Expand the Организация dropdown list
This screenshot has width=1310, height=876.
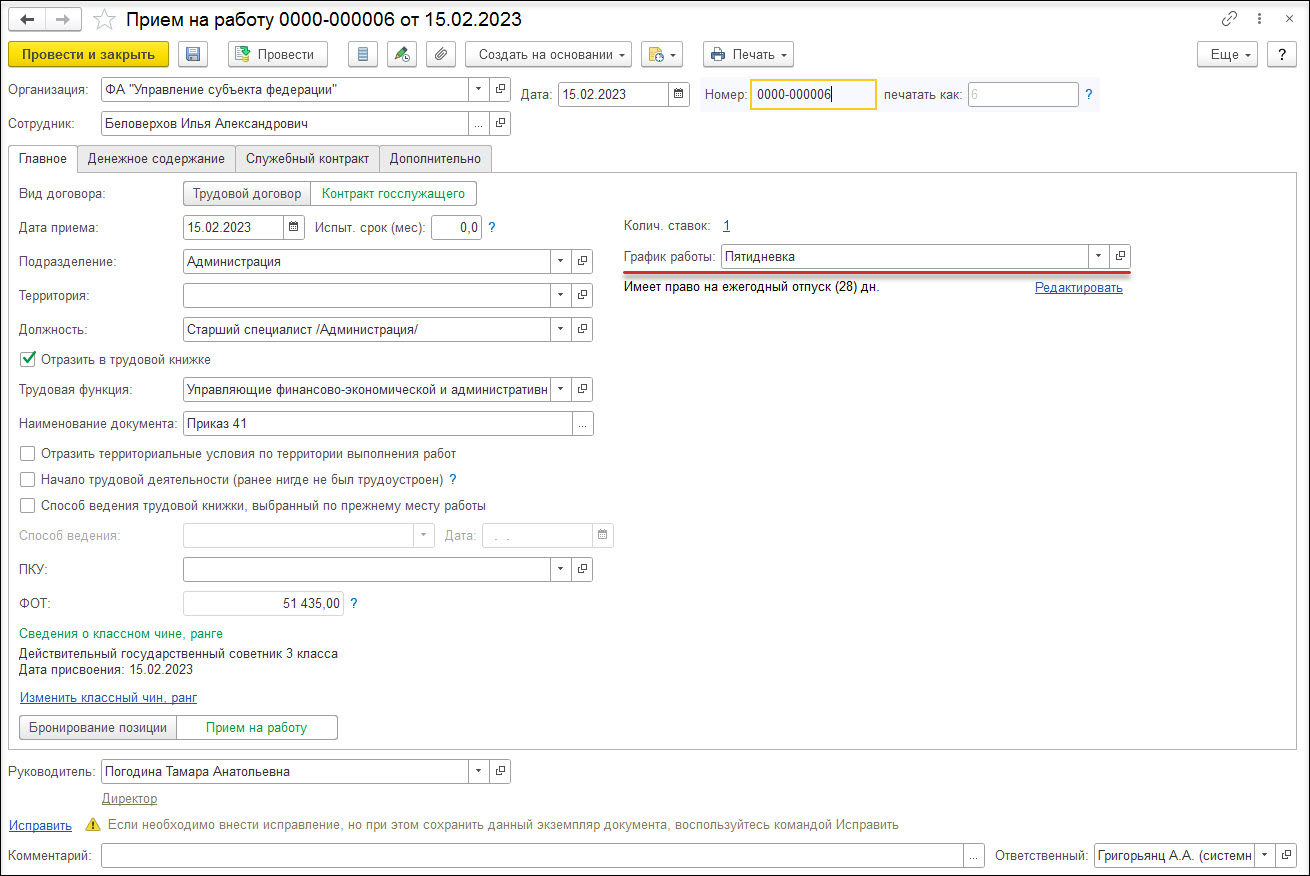[x=479, y=90]
